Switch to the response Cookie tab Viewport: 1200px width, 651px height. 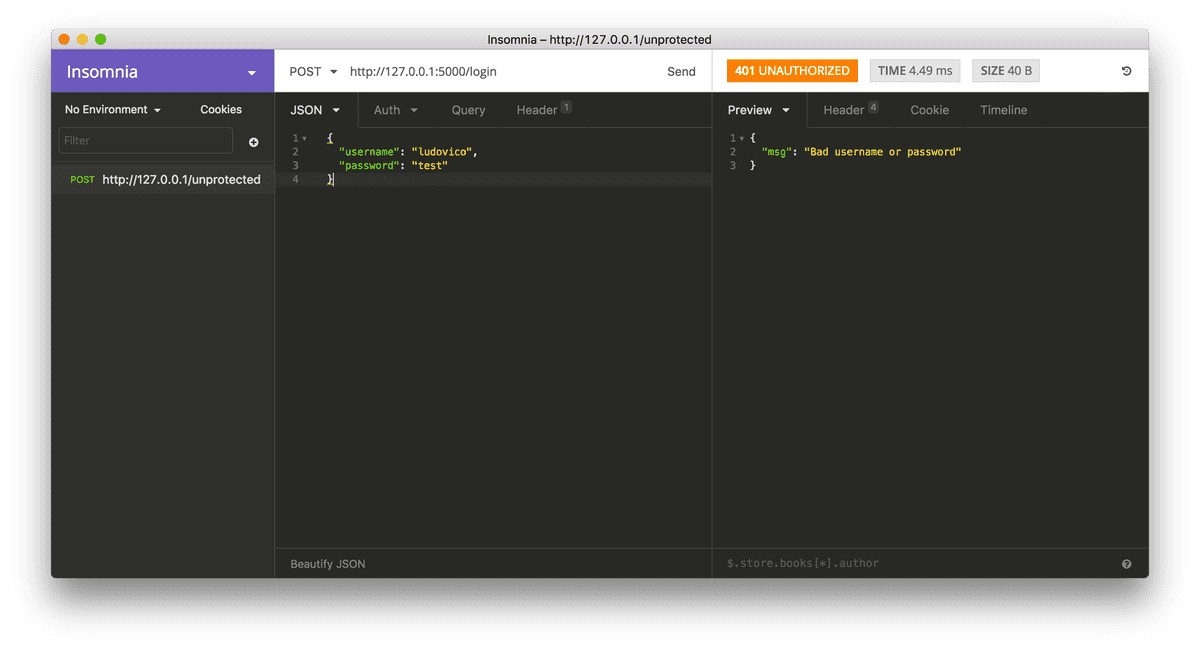point(929,109)
